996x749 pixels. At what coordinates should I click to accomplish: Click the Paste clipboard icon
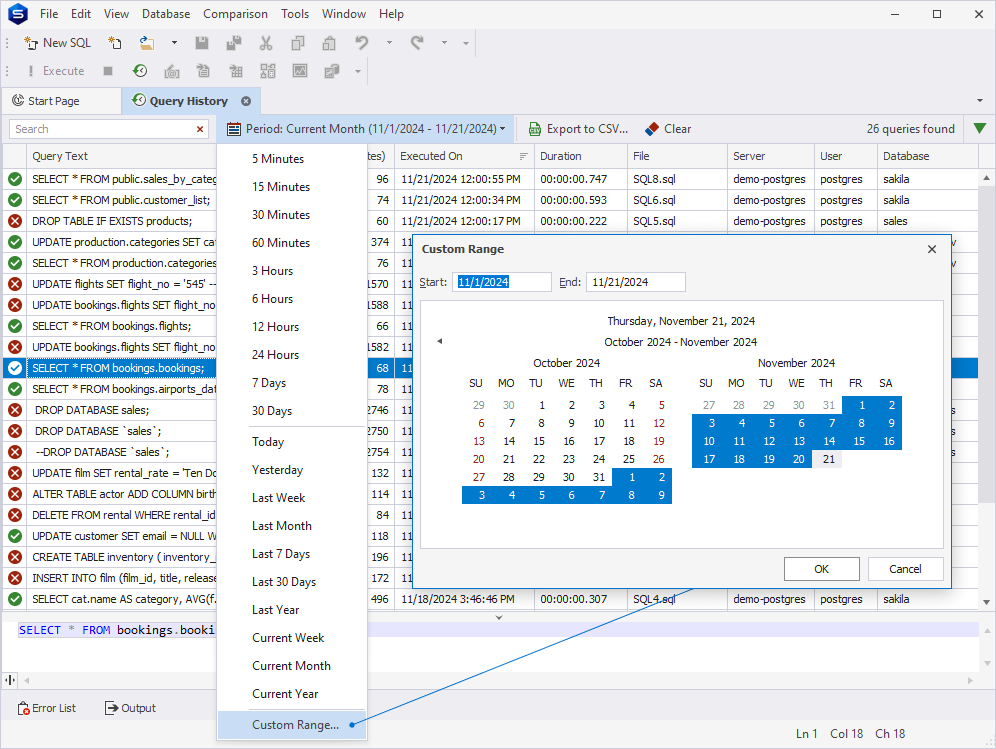tap(329, 43)
